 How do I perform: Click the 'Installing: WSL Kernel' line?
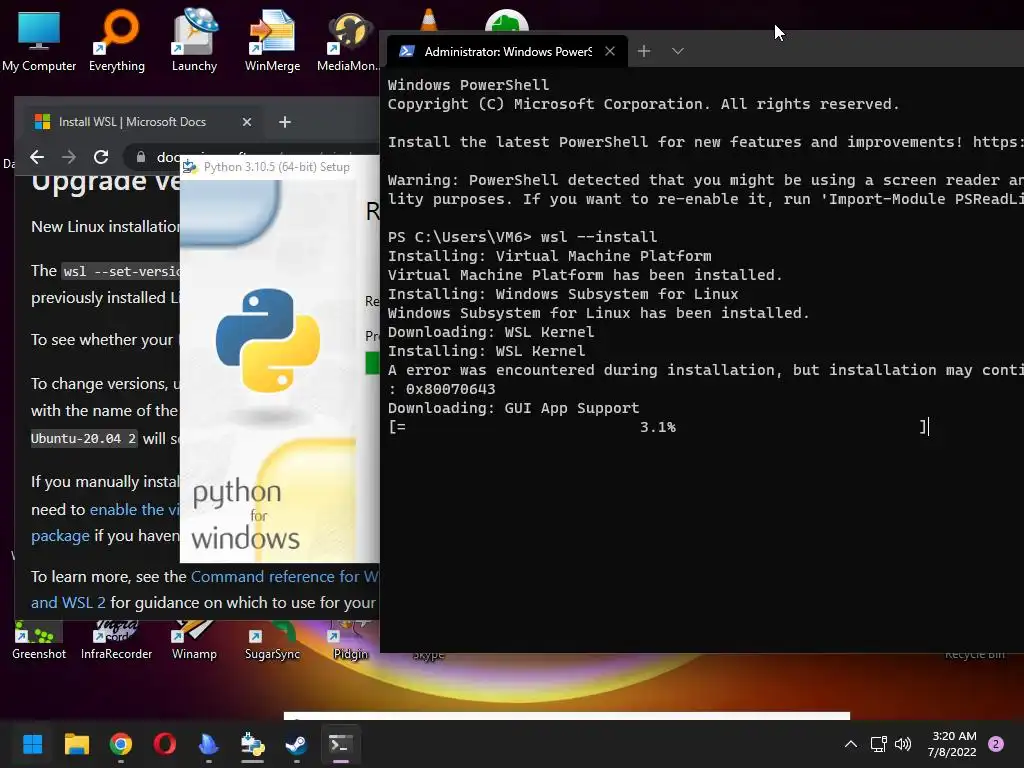click(487, 351)
